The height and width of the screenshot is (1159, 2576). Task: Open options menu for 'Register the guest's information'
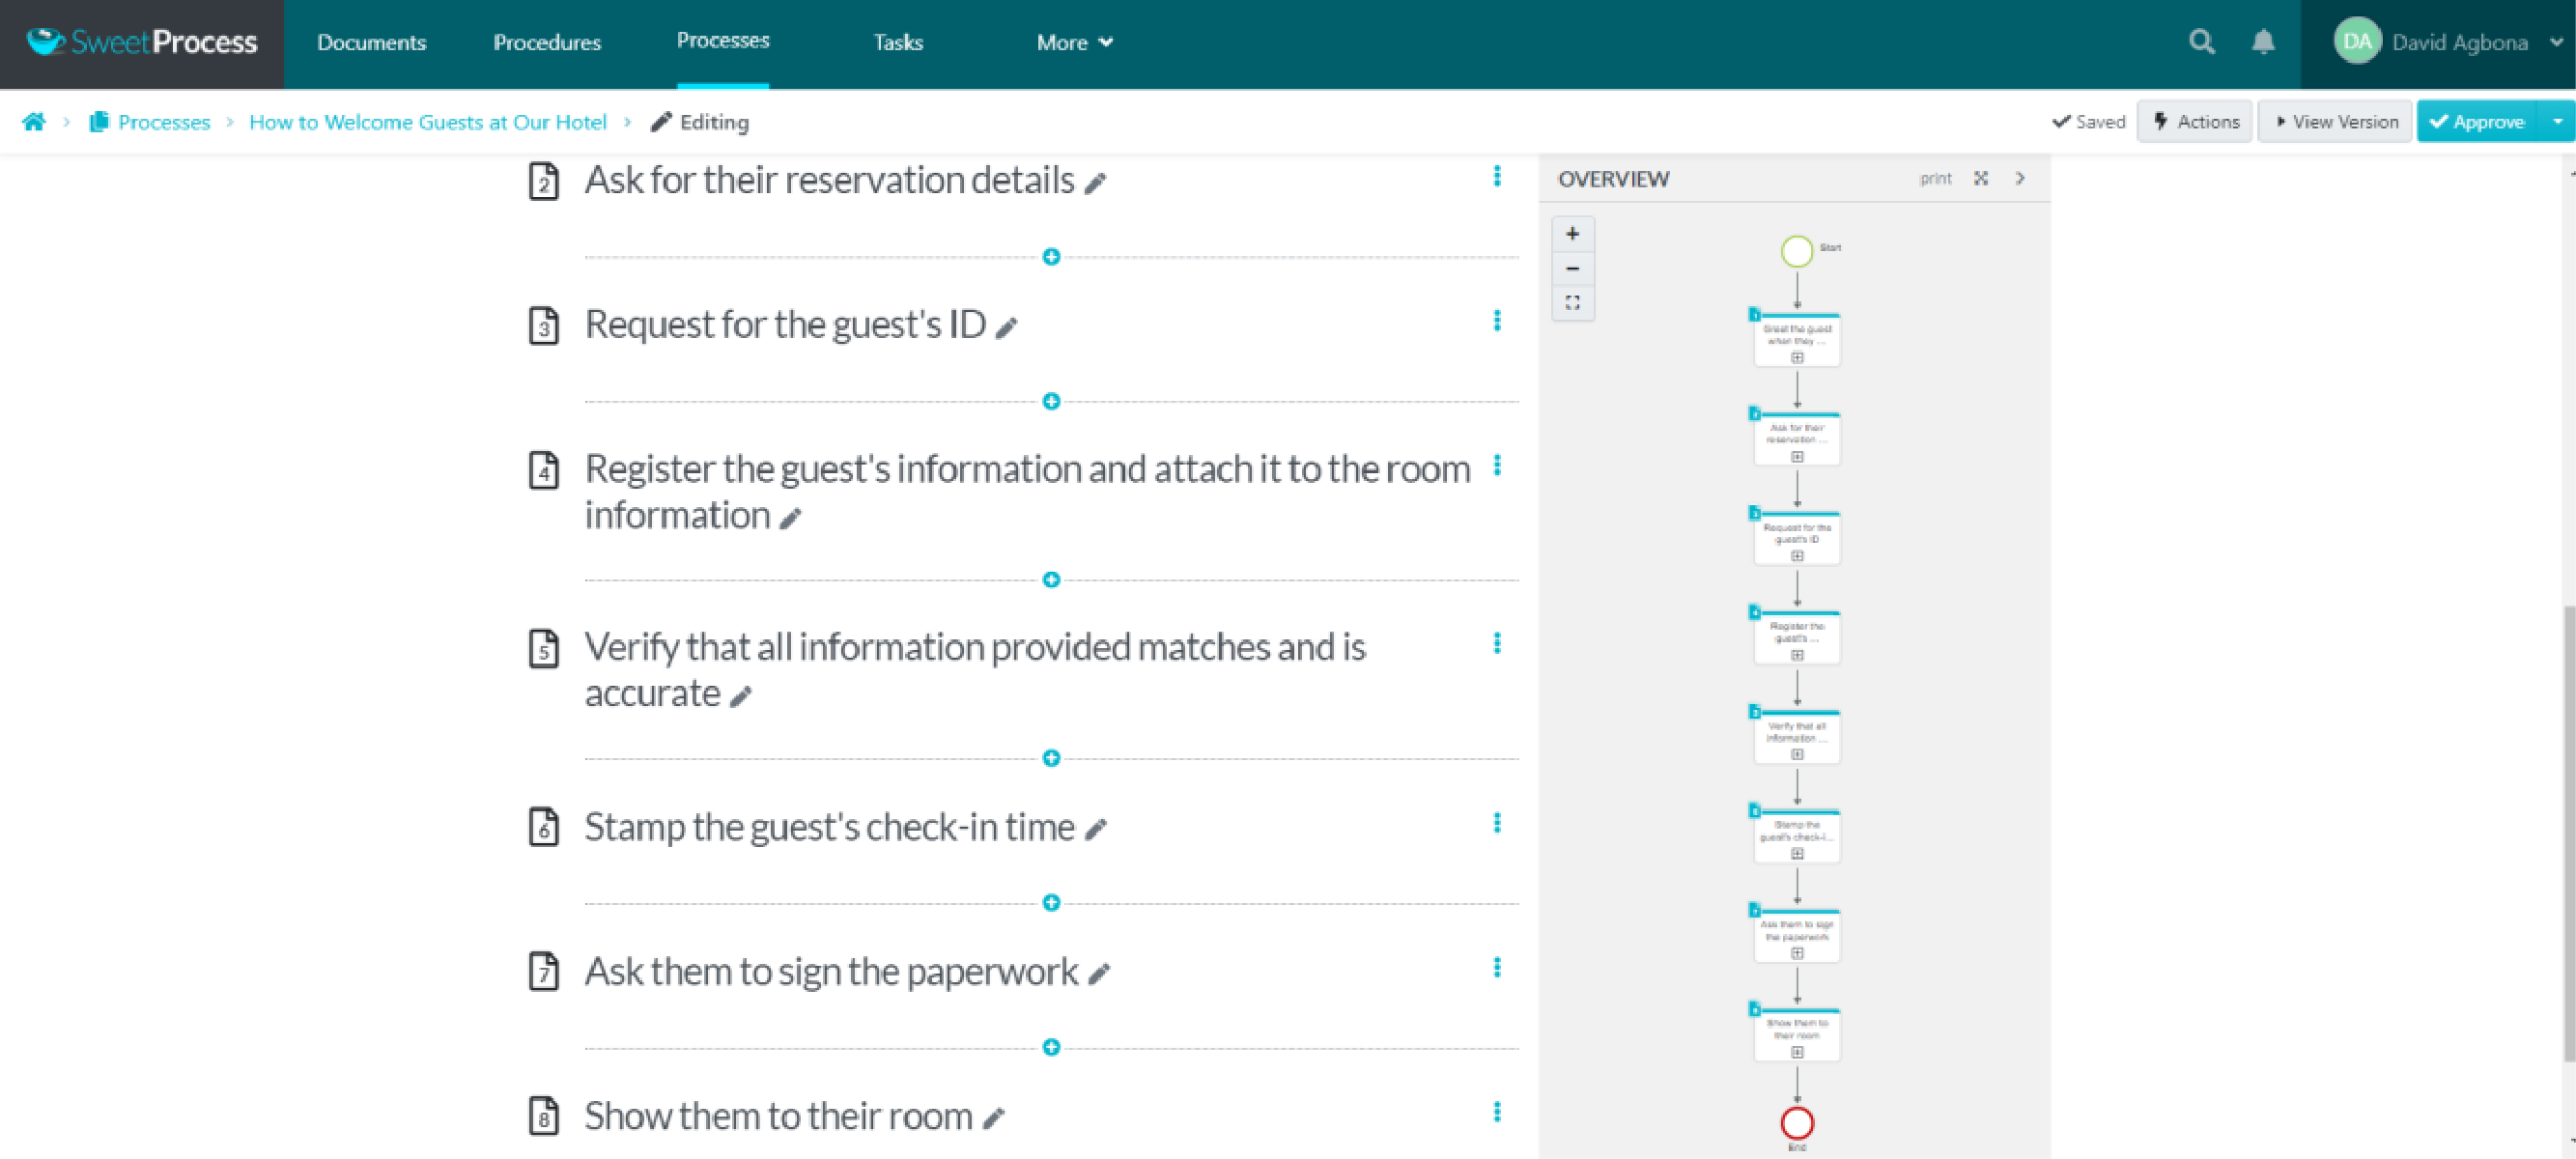[x=1497, y=465]
